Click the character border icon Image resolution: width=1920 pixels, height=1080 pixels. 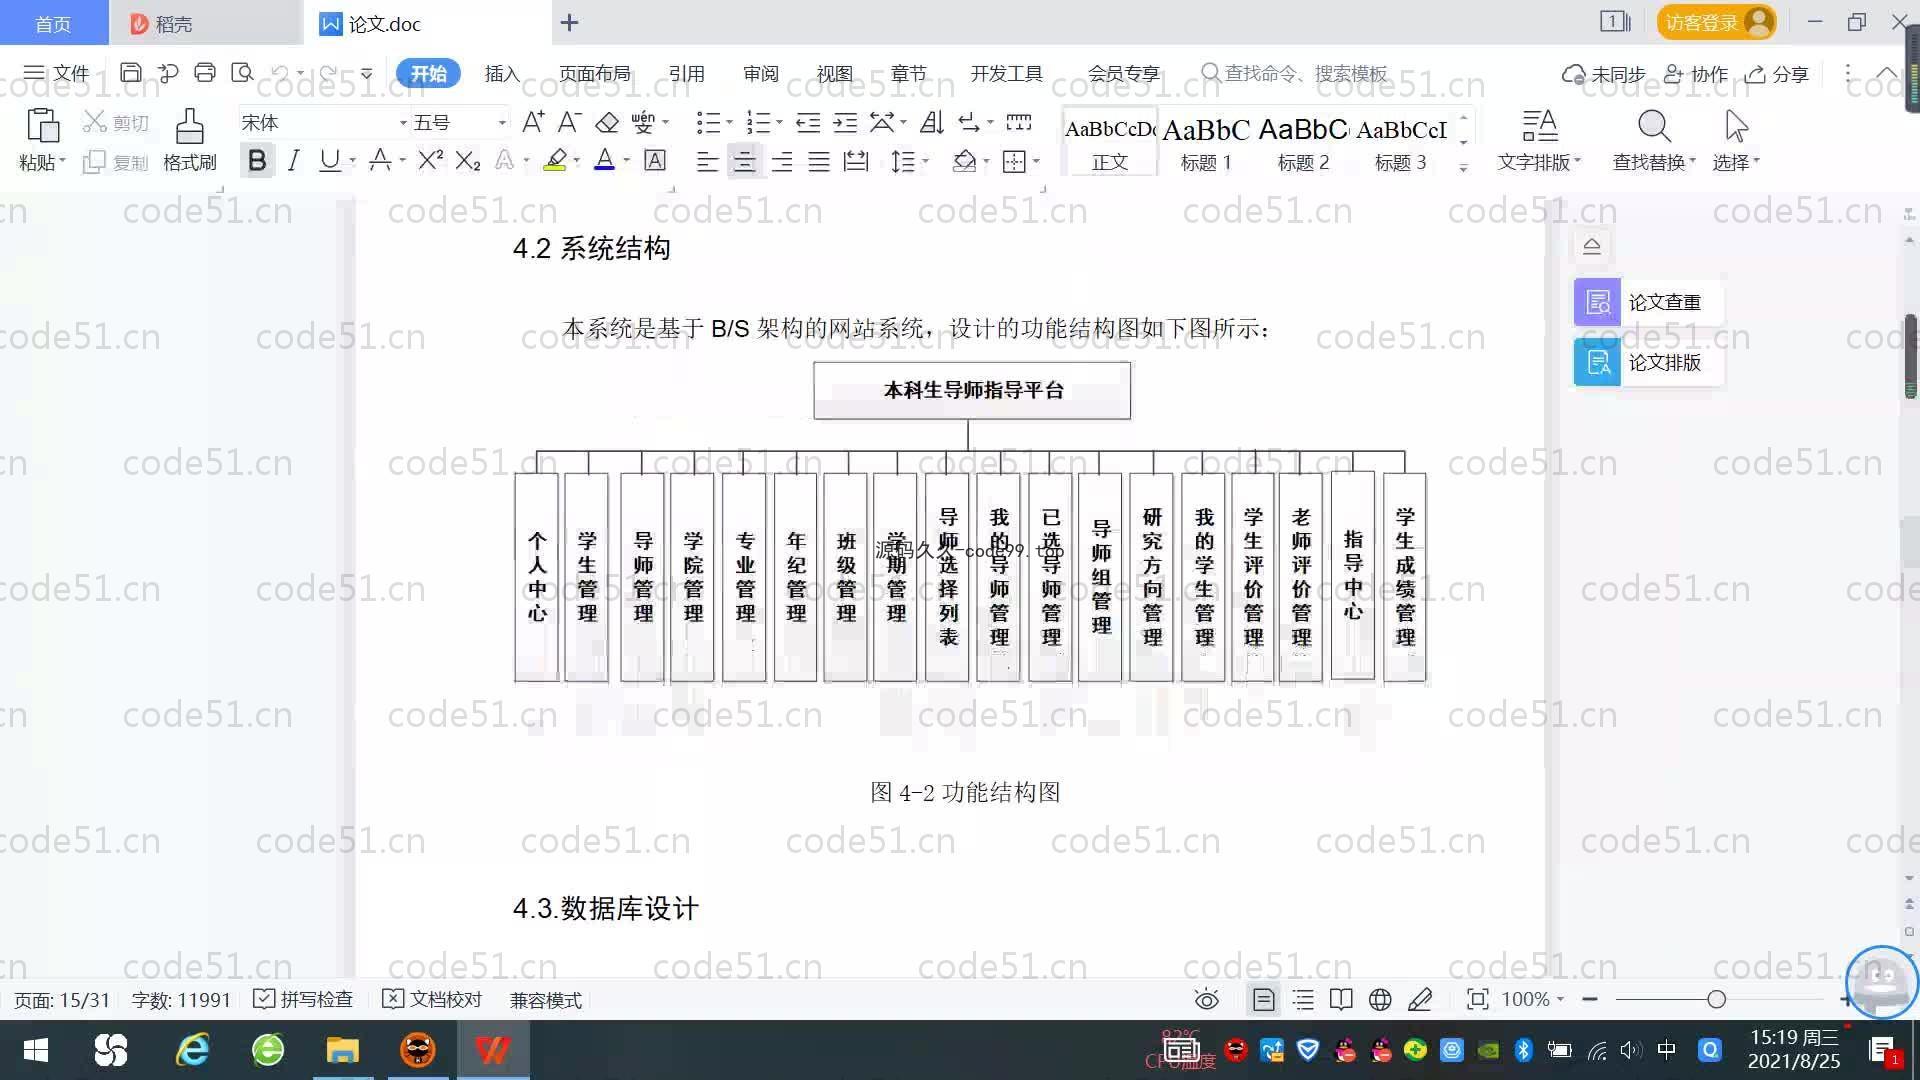coord(655,160)
